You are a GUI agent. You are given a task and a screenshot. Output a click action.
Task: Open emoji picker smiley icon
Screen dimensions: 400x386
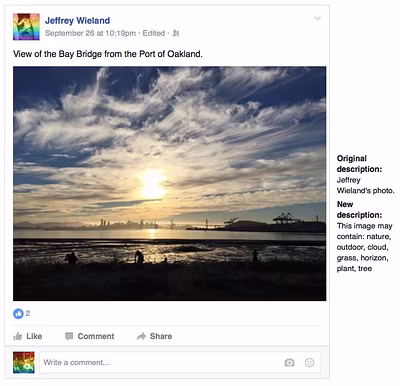(x=309, y=363)
